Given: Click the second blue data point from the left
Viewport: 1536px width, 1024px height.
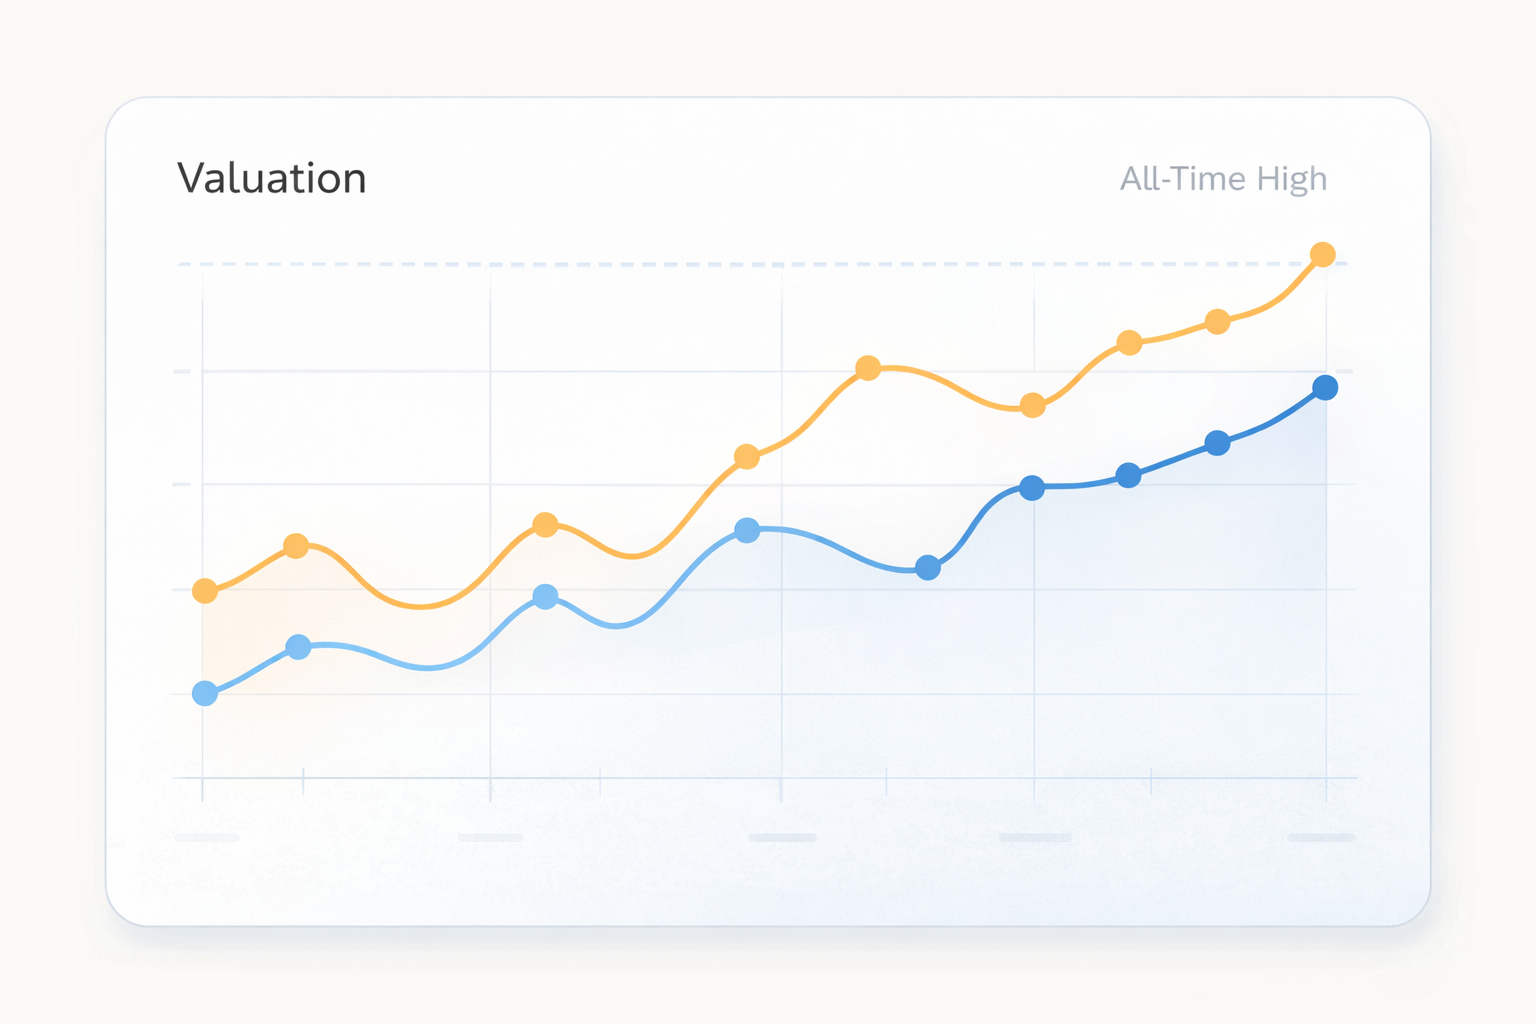Looking at the screenshot, I should point(298,647).
